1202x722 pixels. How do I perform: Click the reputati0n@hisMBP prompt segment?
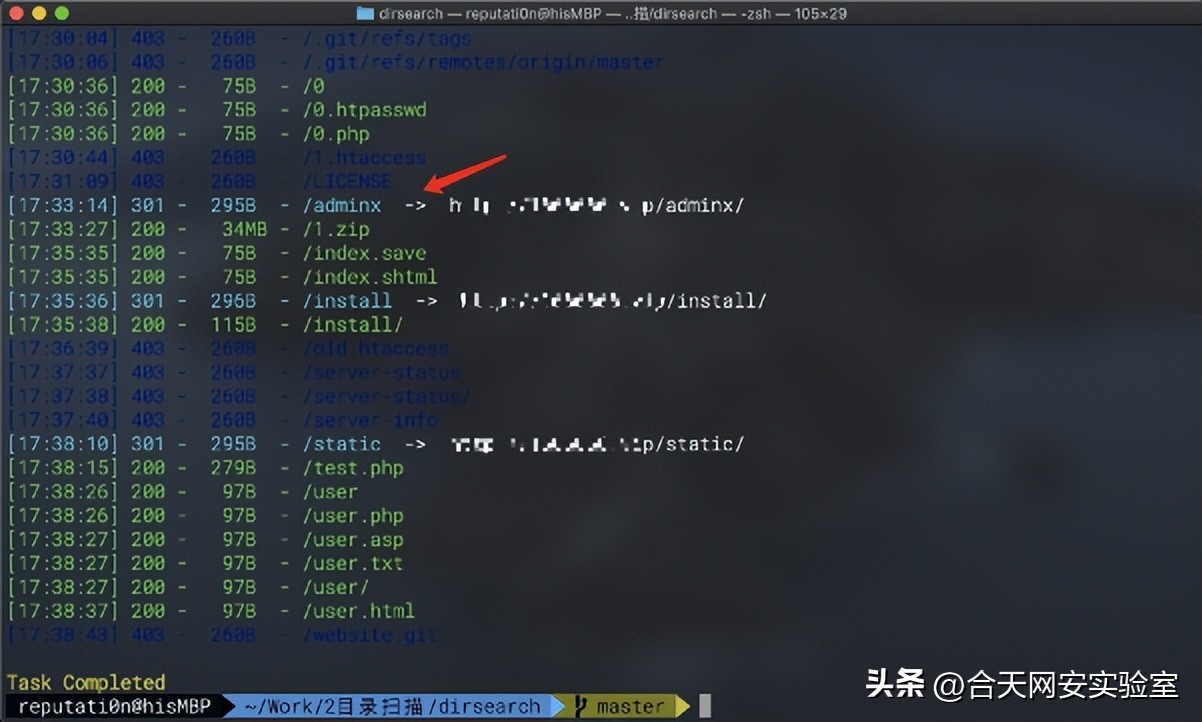pyautogui.click(x=113, y=707)
